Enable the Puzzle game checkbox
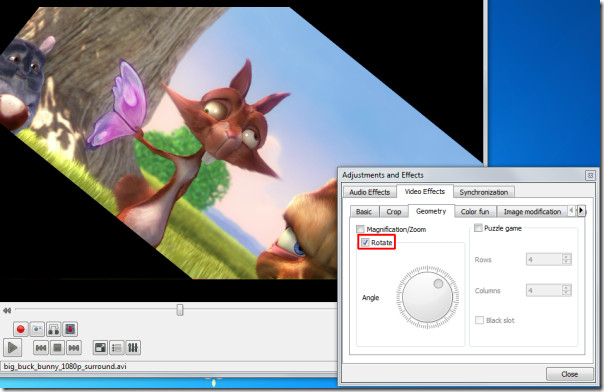Screen dimensions: 604x392 click(478, 228)
